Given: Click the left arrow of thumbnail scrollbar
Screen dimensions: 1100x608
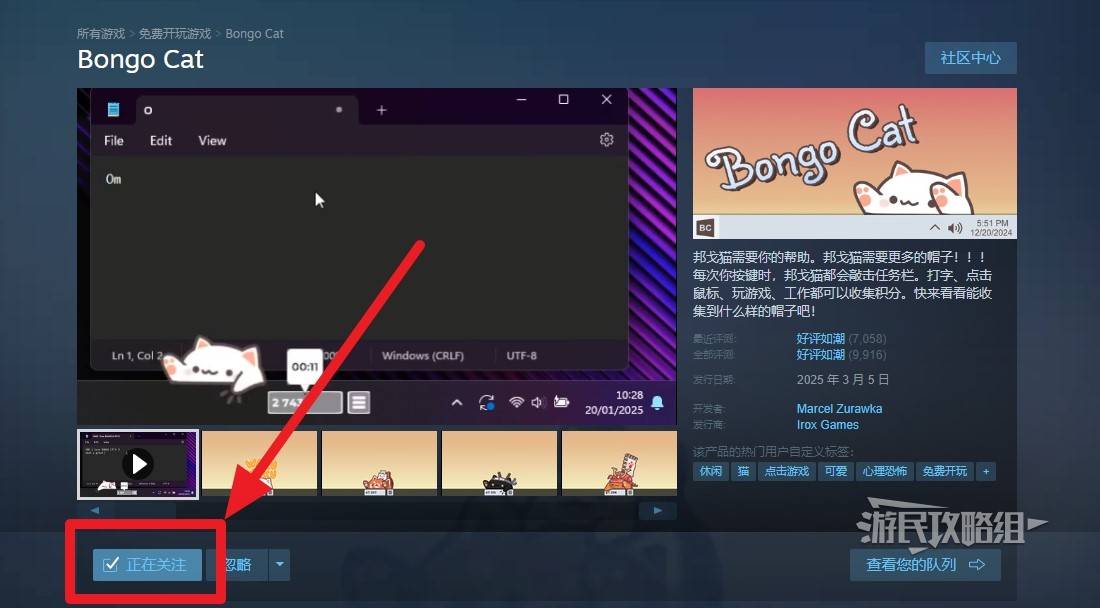Looking at the screenshot, I should pos(95,511).
